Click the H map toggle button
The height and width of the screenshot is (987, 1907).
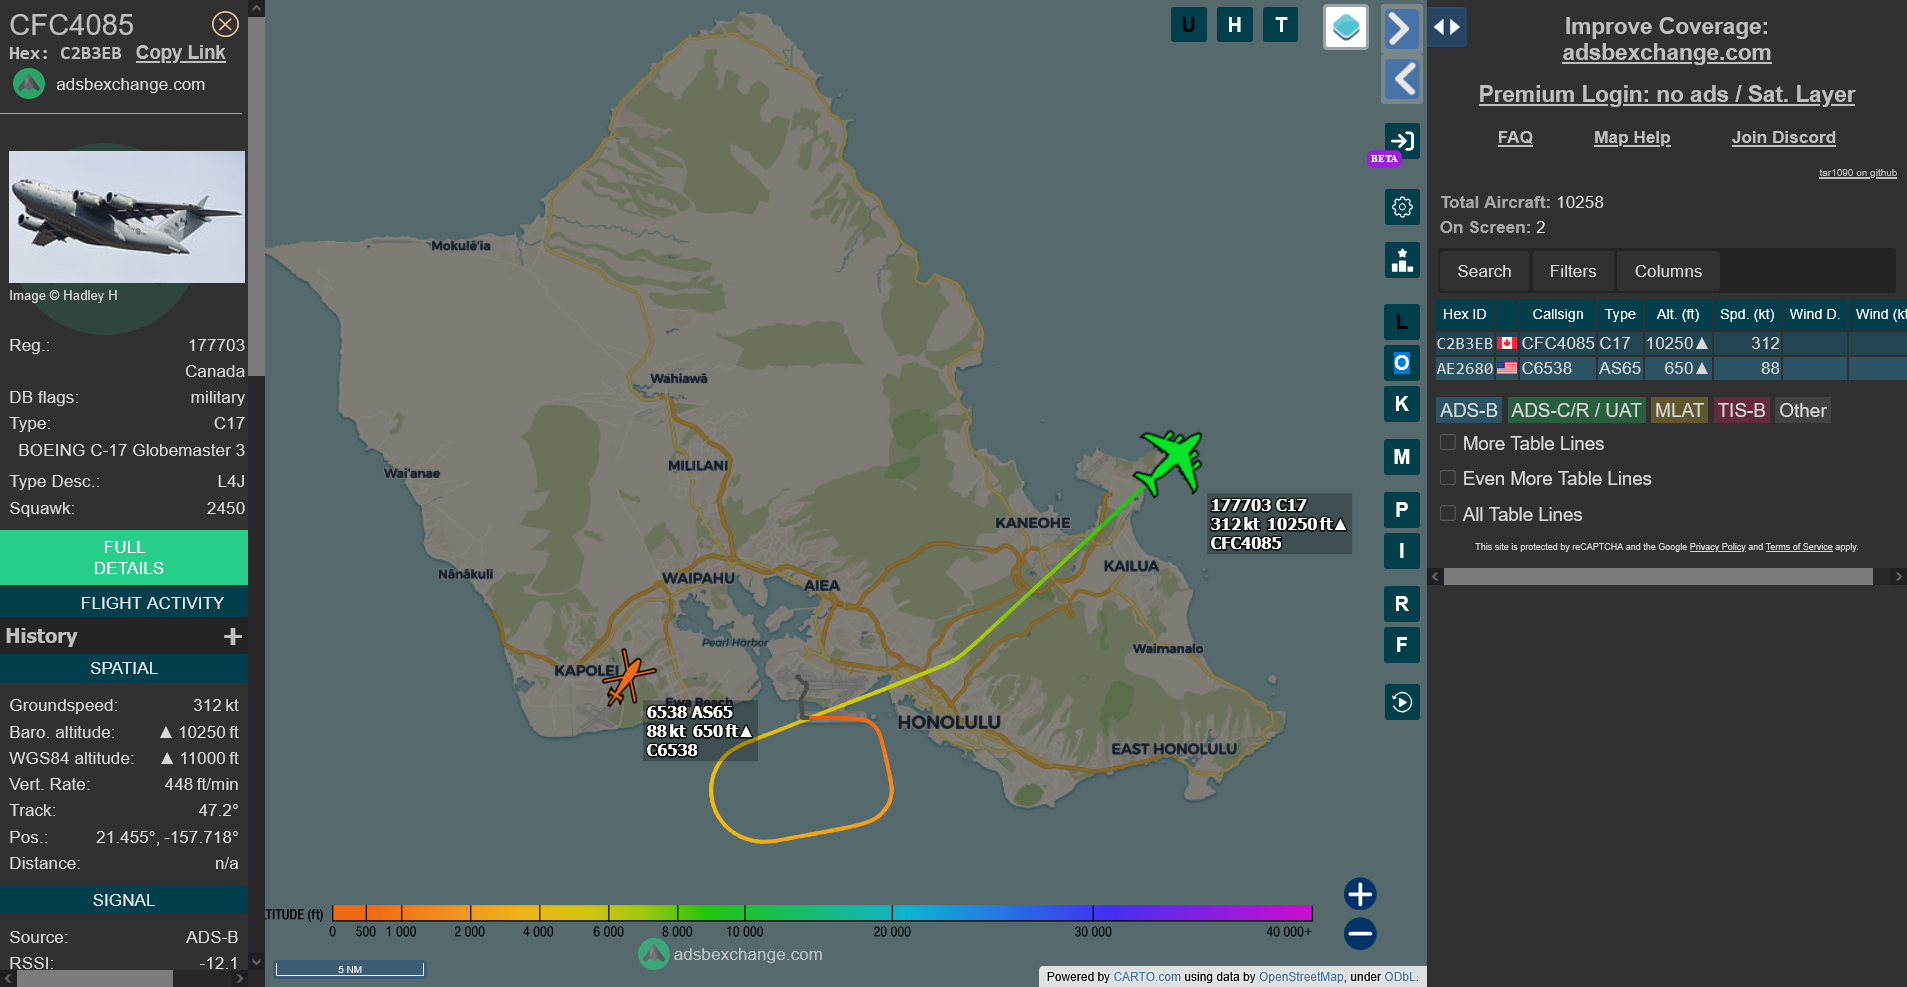point(1235,25)
